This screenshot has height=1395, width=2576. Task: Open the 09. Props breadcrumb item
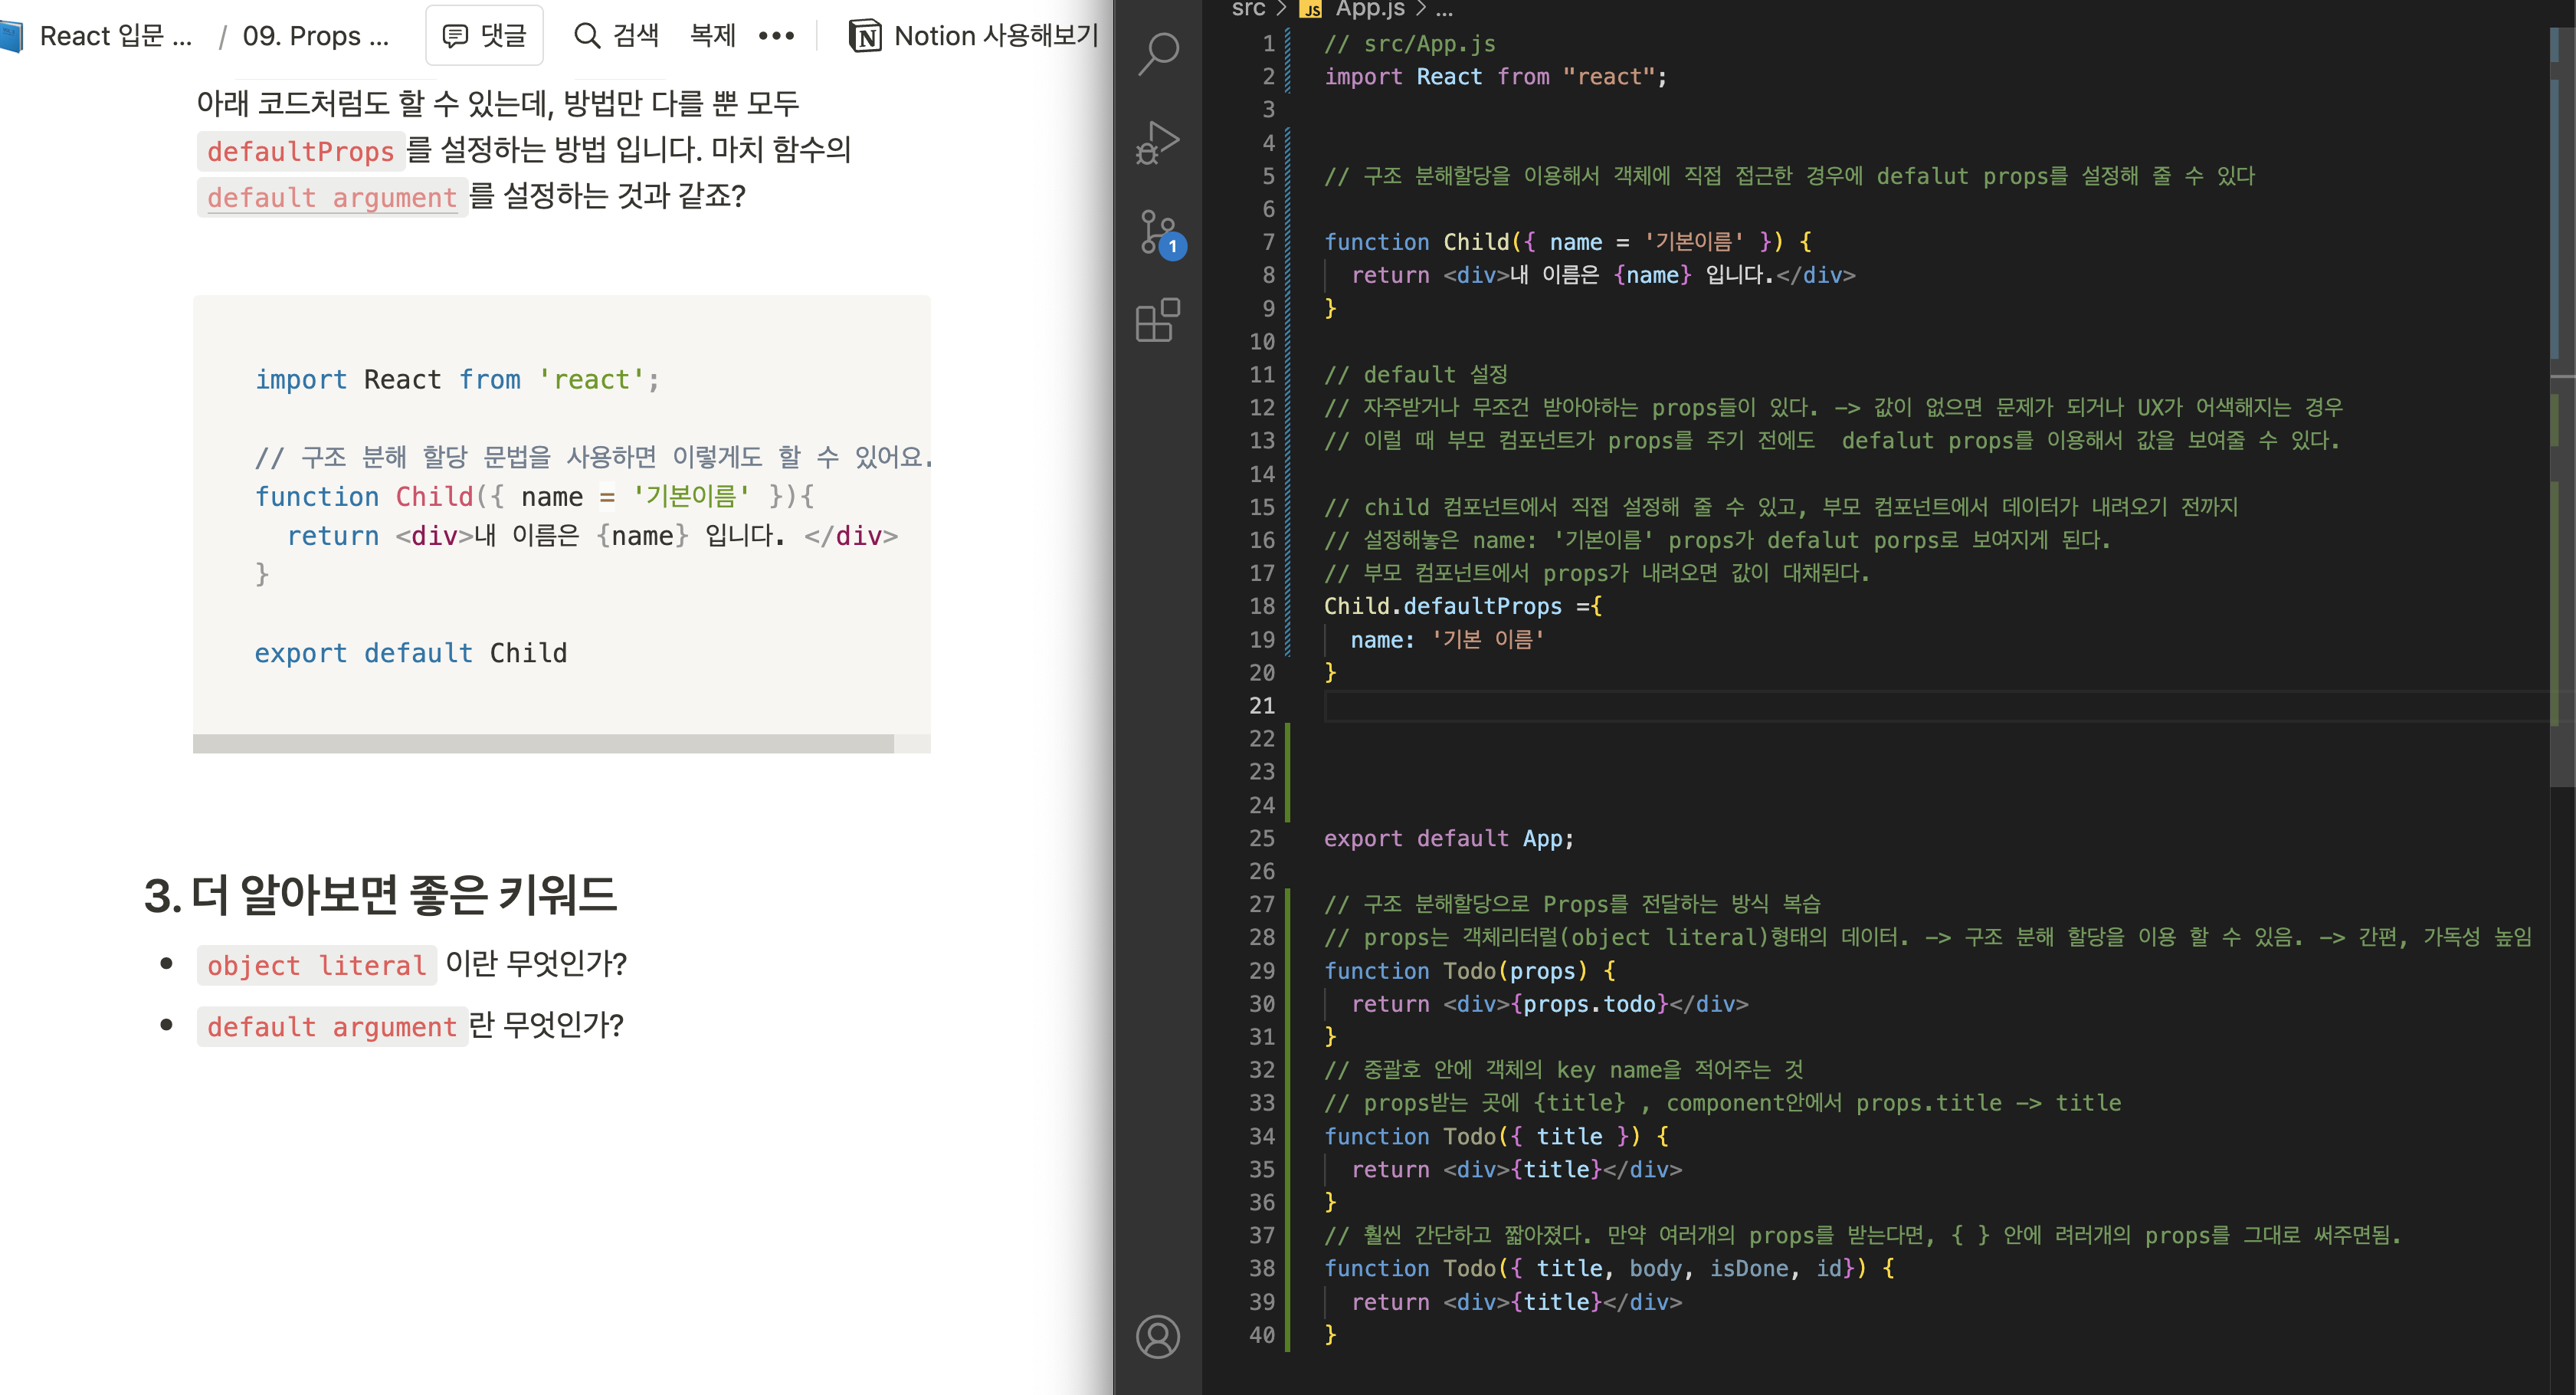click(x=315, y=36)
